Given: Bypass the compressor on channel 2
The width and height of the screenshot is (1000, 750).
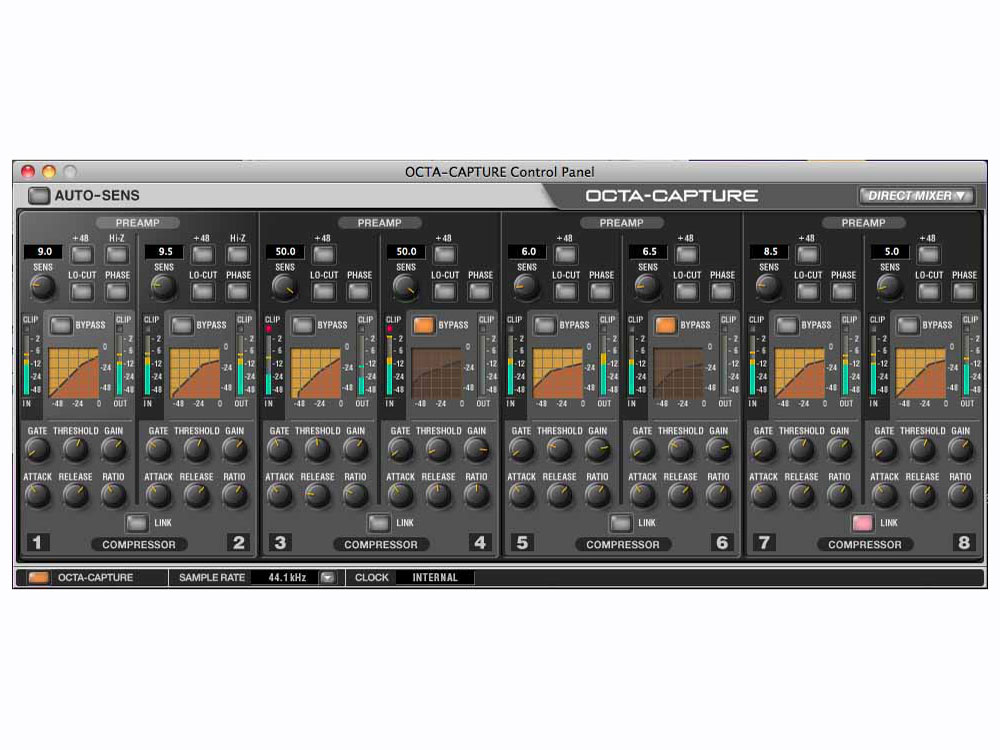Looking at the screenshot, I should point(182,325).
